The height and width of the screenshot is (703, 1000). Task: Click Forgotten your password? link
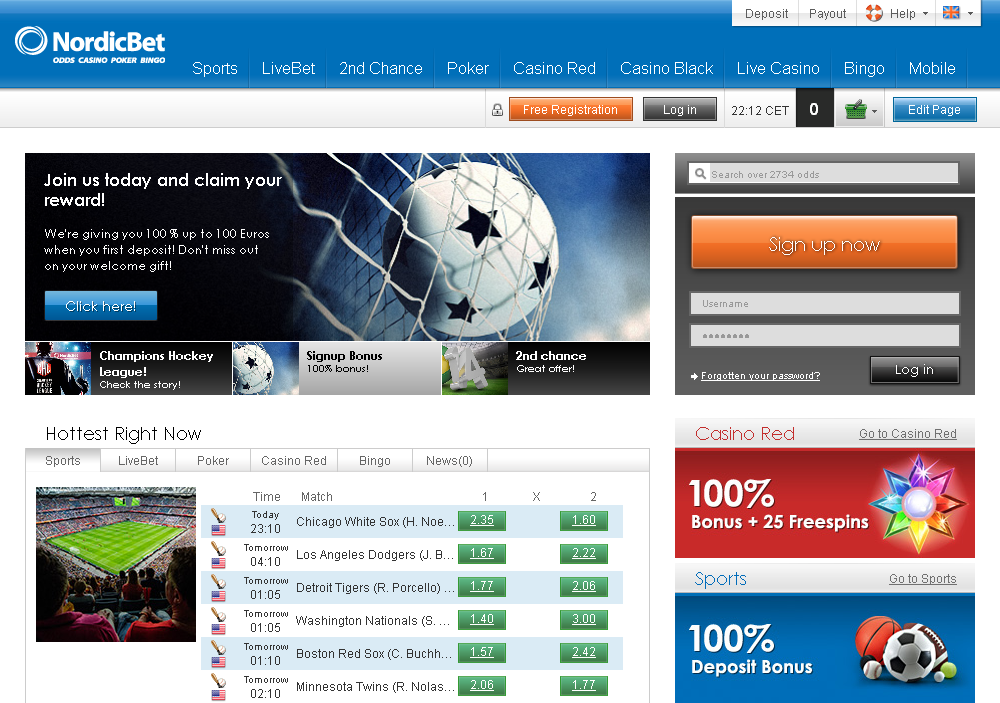click(760, 376)
